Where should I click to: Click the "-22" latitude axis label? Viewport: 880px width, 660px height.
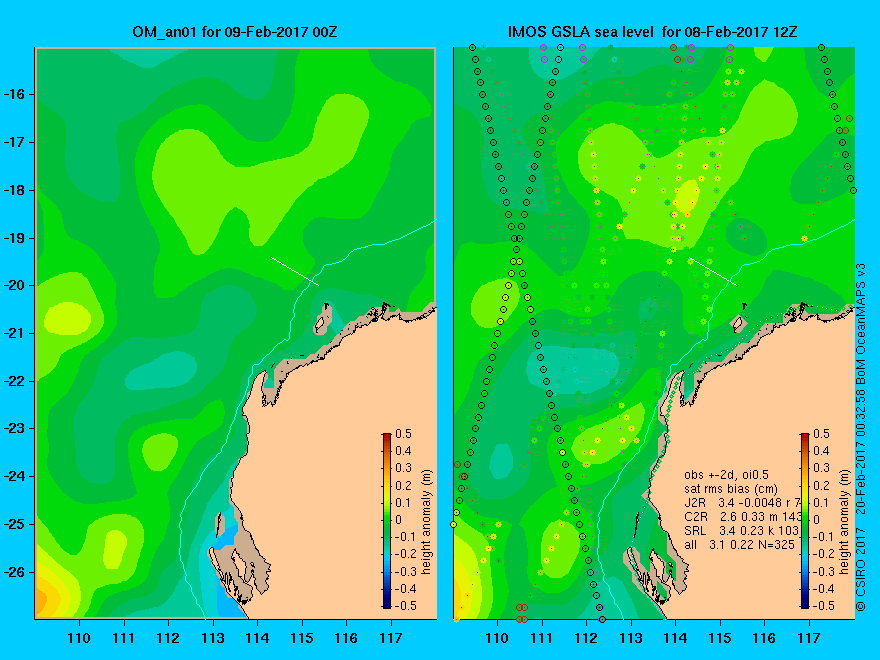click(12, 381)
